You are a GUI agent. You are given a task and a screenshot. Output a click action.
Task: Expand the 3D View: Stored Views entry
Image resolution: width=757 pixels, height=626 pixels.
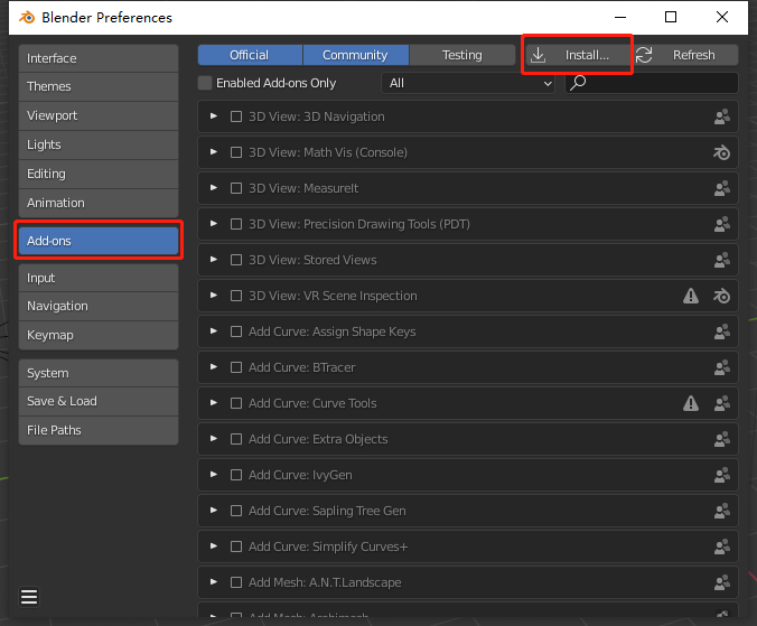click(x=213, y=260)
